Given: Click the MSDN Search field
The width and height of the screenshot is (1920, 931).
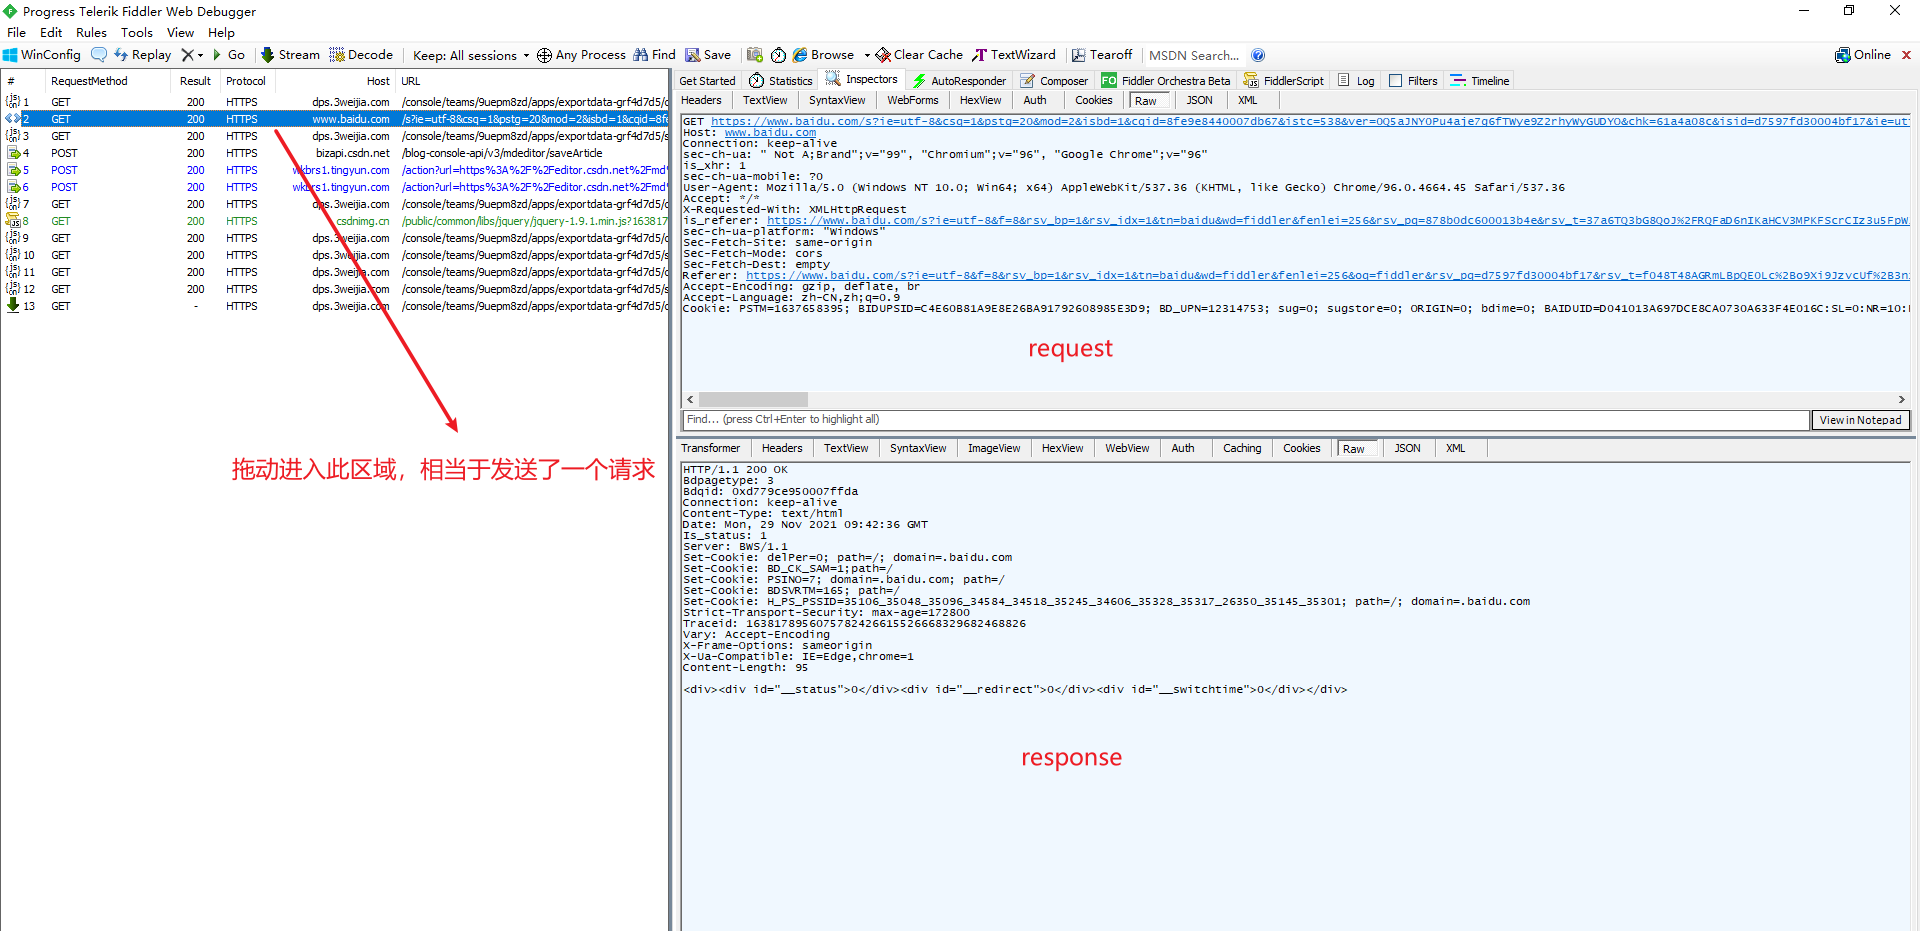Looking at the screenshot, I should pyautogui.click(x=1194, y=55).
